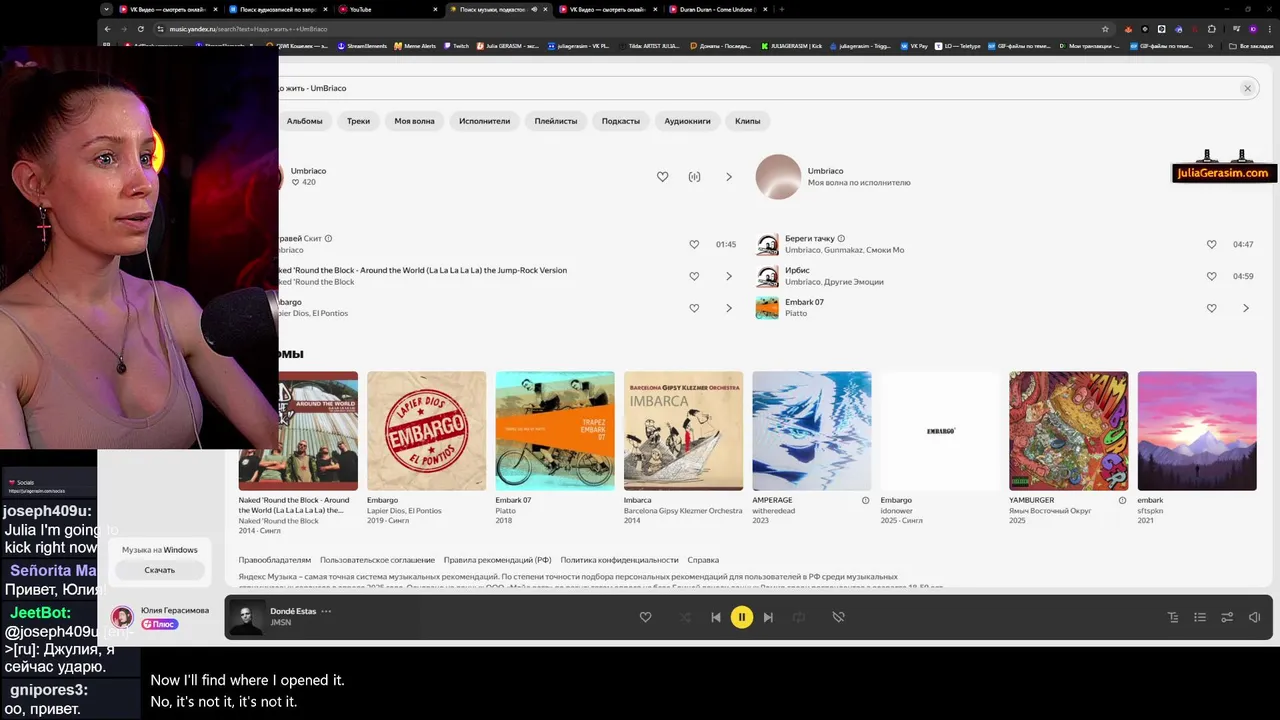Focus the music search input field
1280x720 pixels.
pyautogui.click(x=750, y=88)
